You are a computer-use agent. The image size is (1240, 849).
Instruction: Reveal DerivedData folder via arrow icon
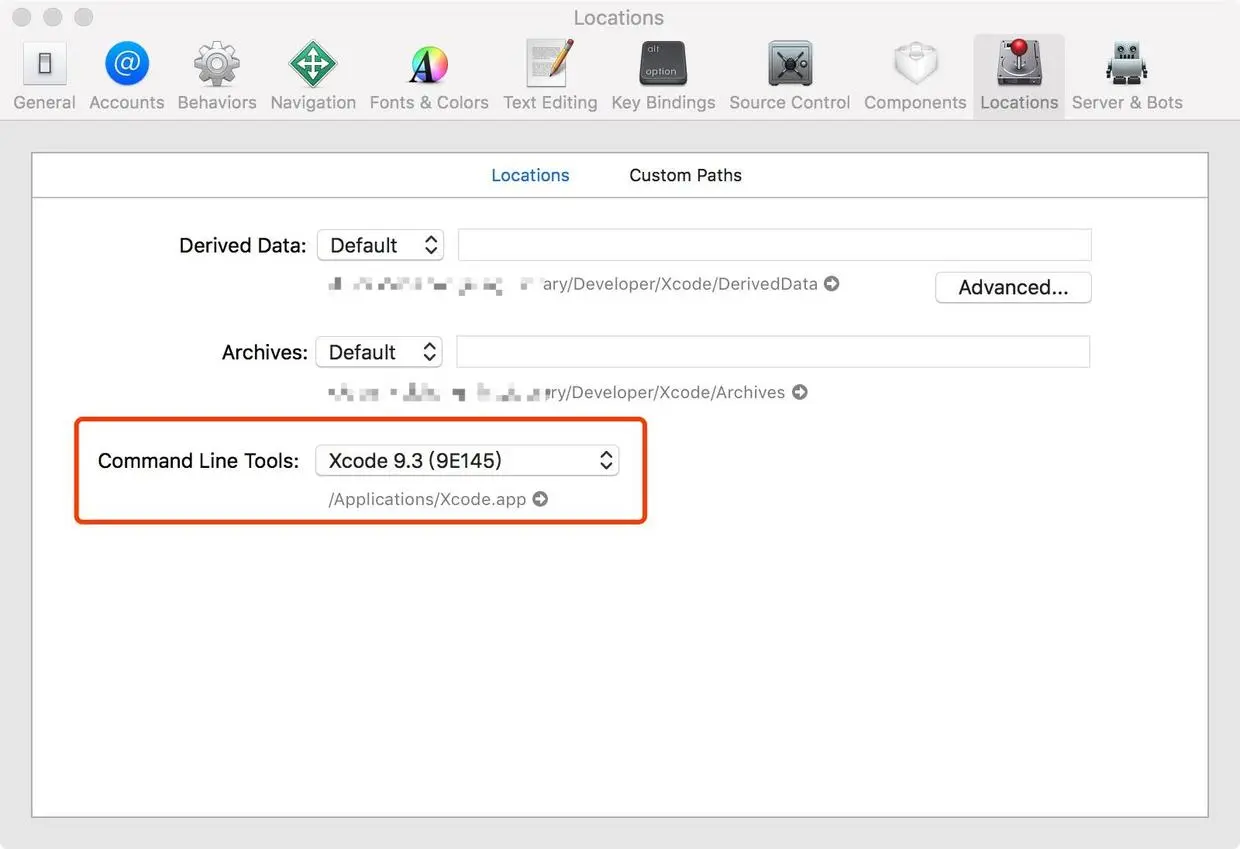coord(831,284)
